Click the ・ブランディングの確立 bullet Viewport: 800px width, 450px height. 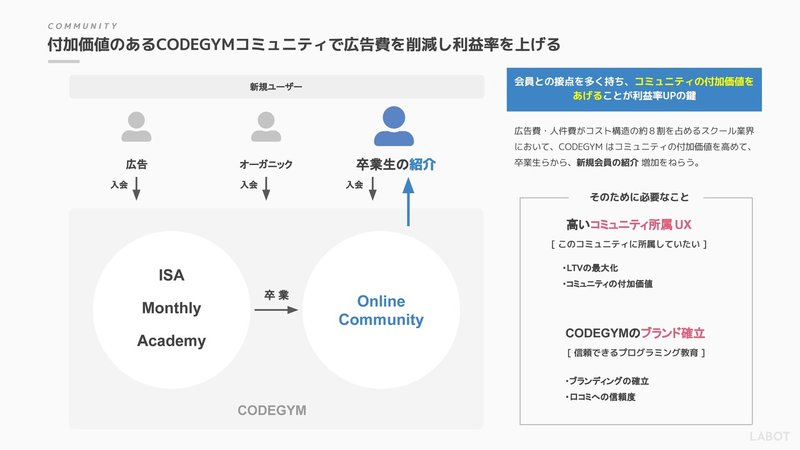(x=607, y=381)
